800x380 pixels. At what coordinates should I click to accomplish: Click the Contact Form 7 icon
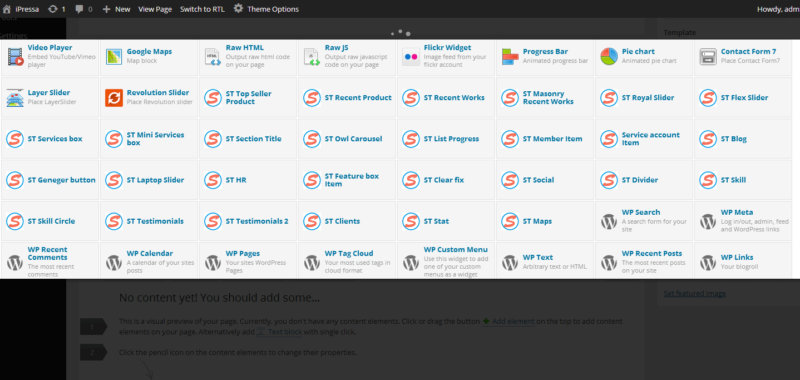click(708, 56)
